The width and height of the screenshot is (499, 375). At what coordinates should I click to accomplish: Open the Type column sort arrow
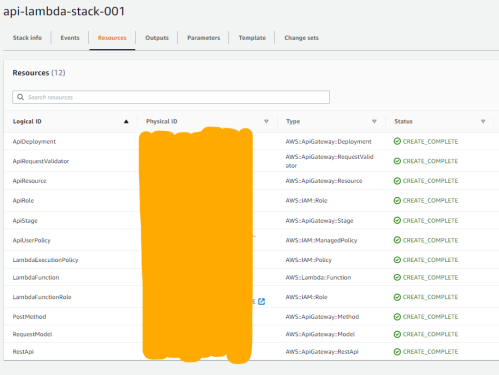[374, 122]
